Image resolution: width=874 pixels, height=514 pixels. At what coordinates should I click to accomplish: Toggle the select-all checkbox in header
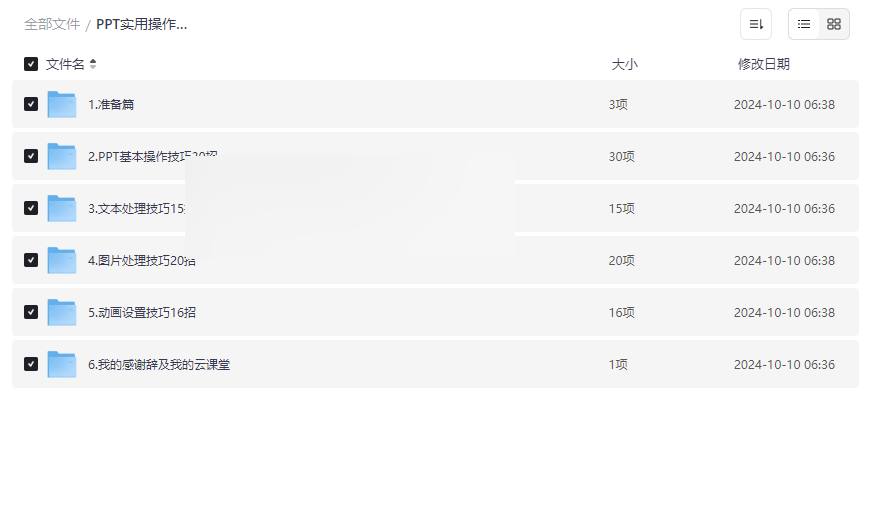coord(31,64)
